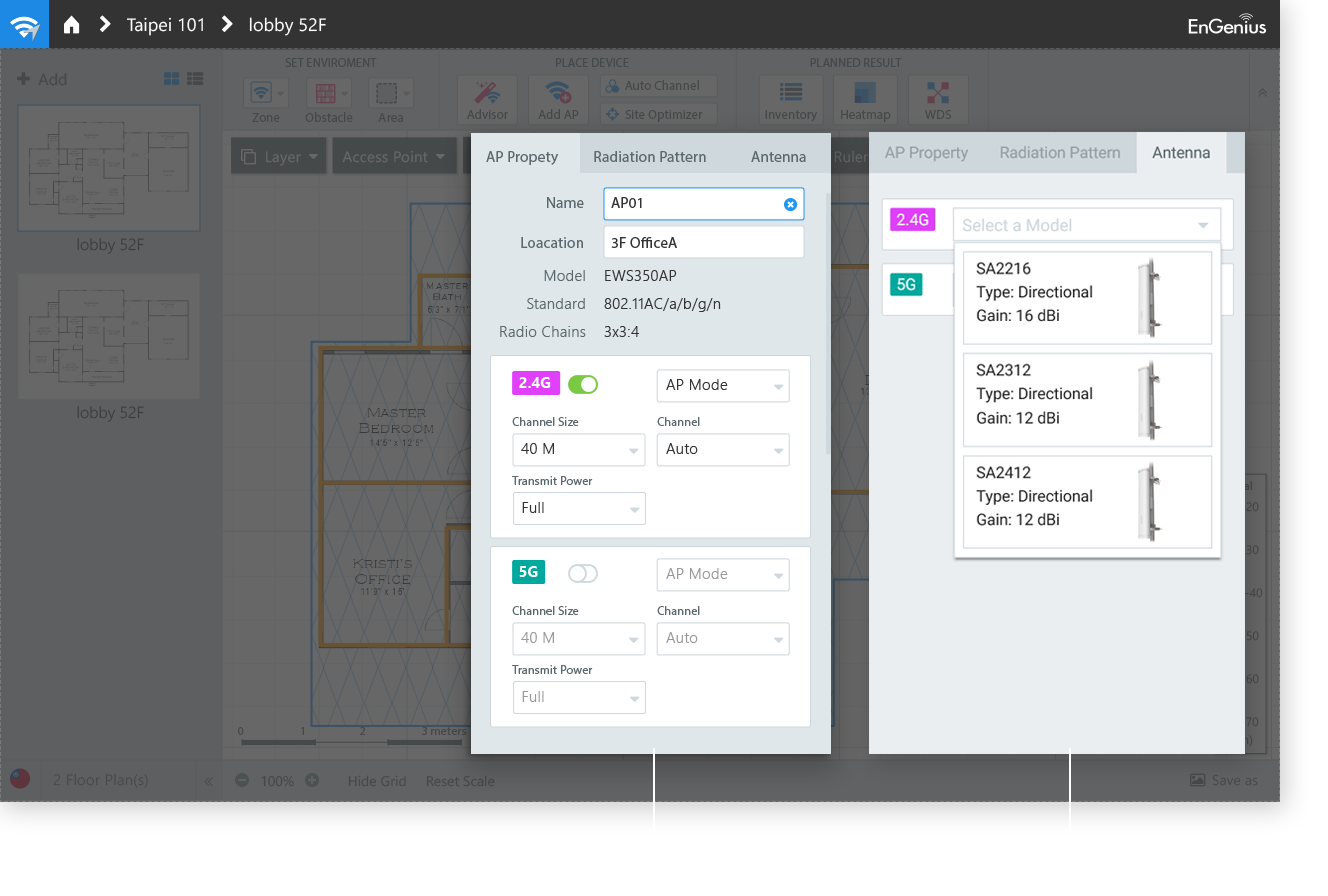The image size is (1328, 896).
Task: Click the 2 Floor Plan(s) status text
Action: pos(101,780)
